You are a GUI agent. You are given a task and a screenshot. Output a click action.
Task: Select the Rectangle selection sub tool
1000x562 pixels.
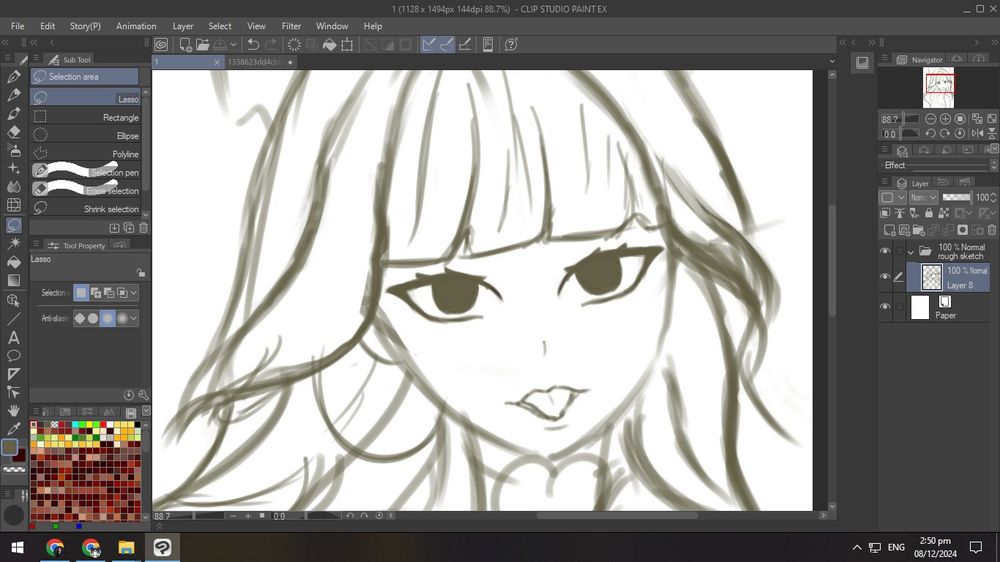tap(87, 117)
